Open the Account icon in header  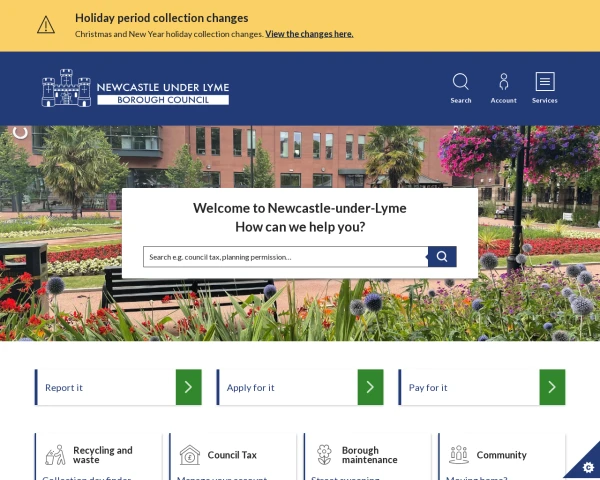pyautogui.click(x=504, y=82)
